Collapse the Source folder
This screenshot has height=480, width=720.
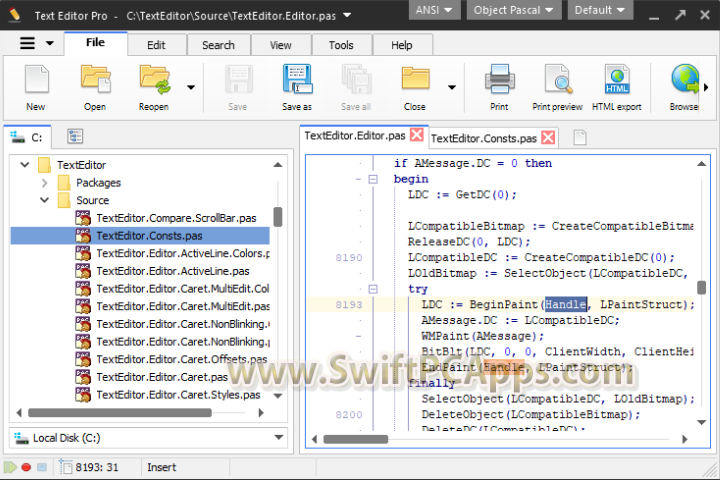tap(44, 200)
